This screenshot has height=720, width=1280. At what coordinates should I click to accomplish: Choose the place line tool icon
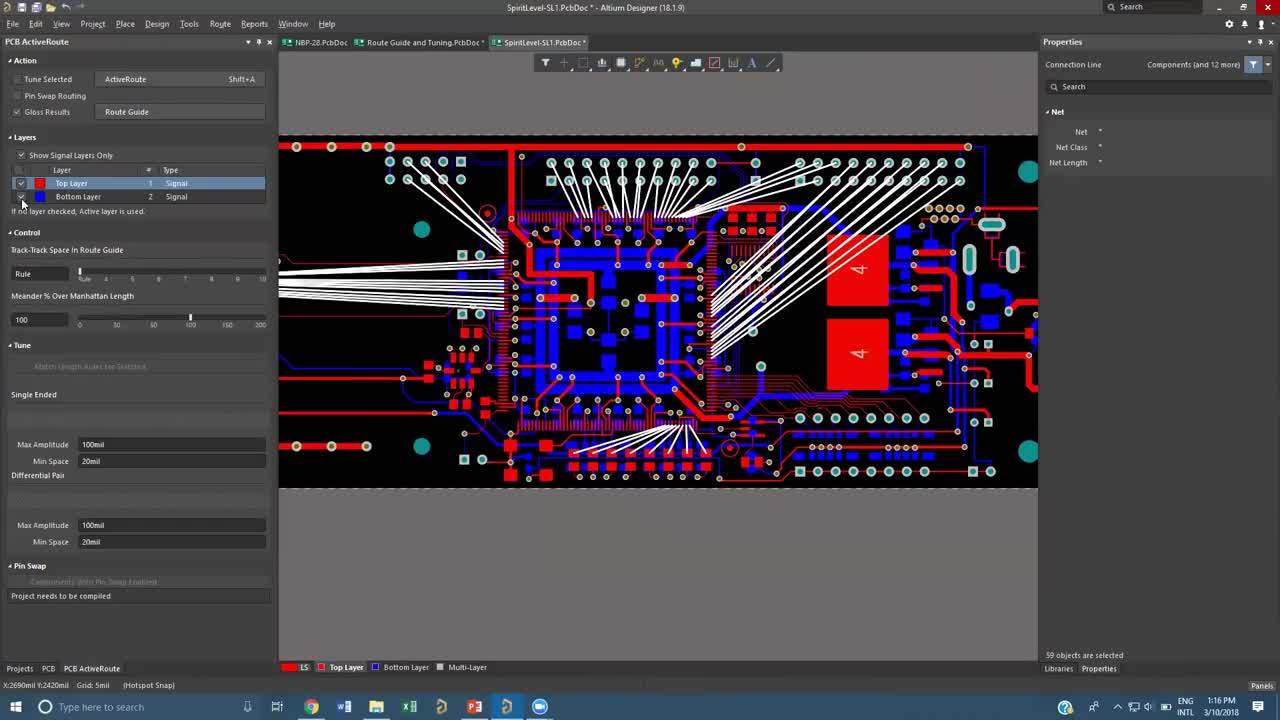point(771,63)
